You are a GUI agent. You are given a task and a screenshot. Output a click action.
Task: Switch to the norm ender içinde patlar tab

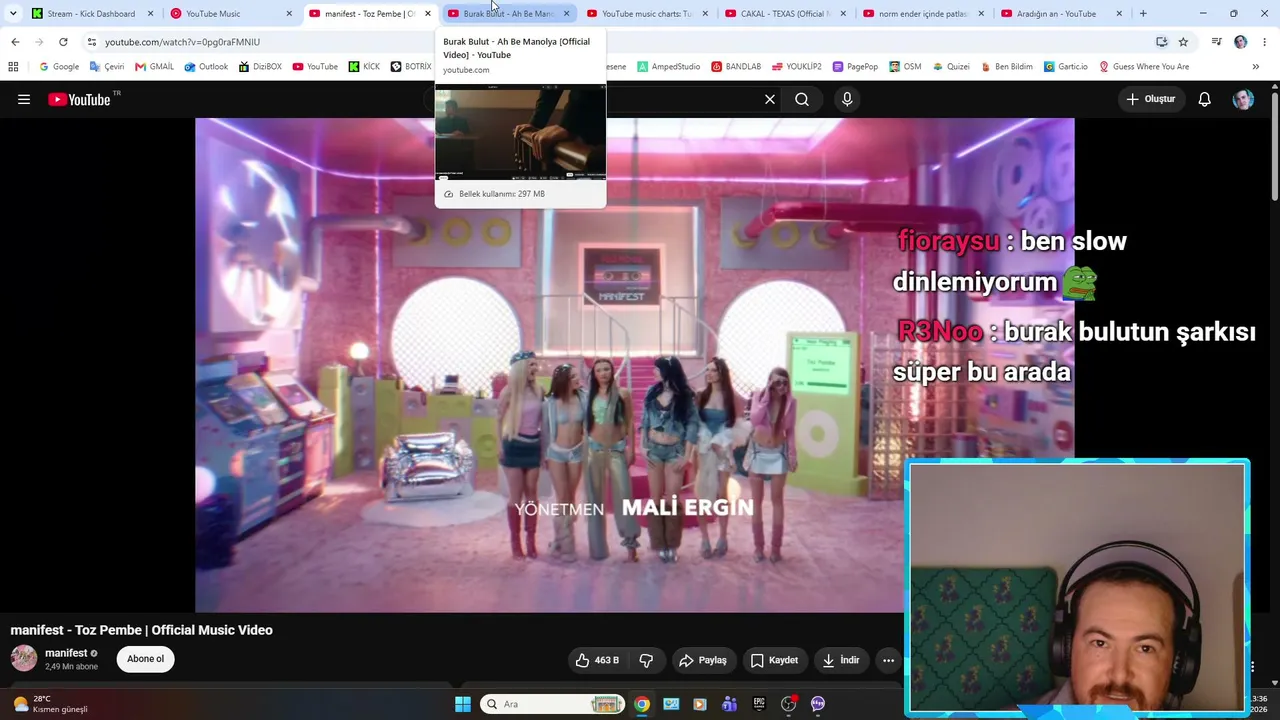pos(923,14)
